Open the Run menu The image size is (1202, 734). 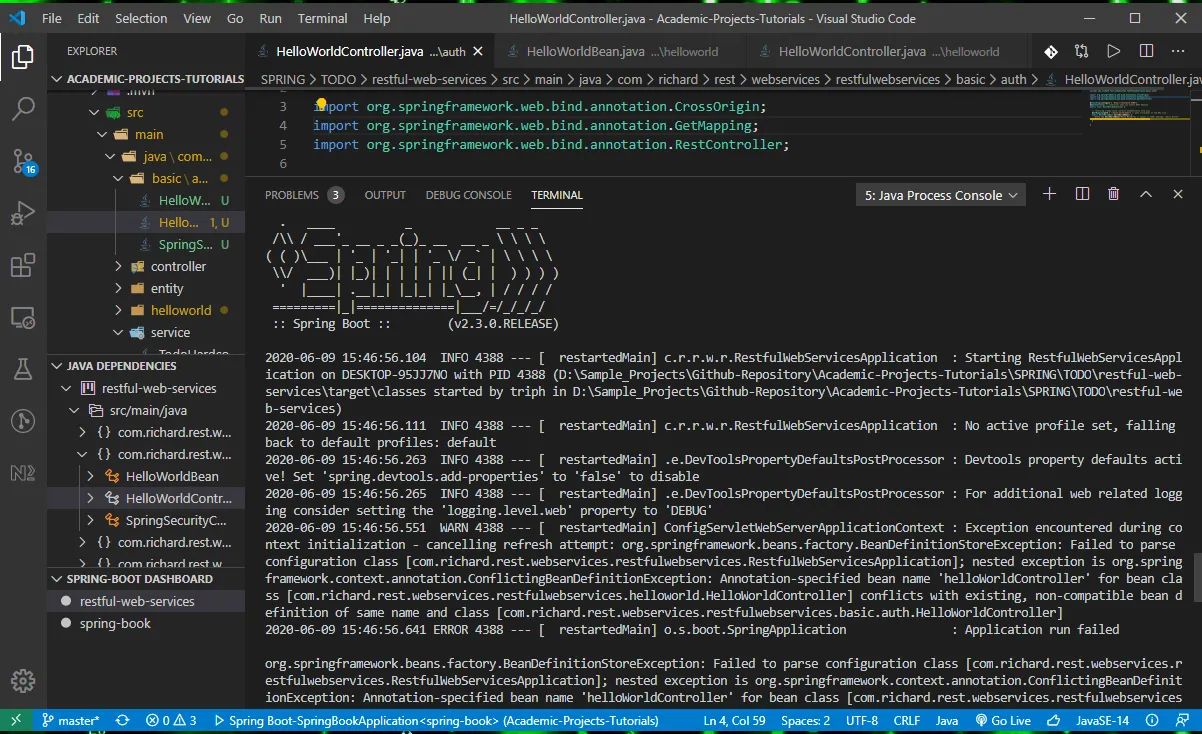pos(270,18)
